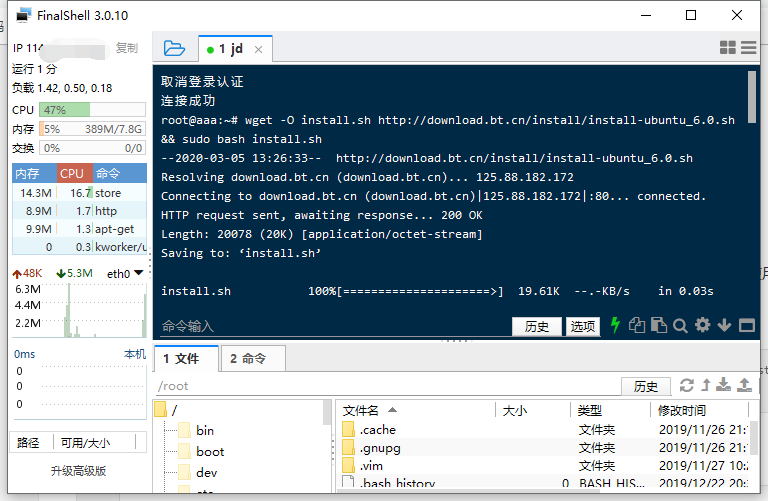This screenshot has width=768, height=501.
Task: Click the 升级高级版 upgrade link
Action: click(78, 471)
